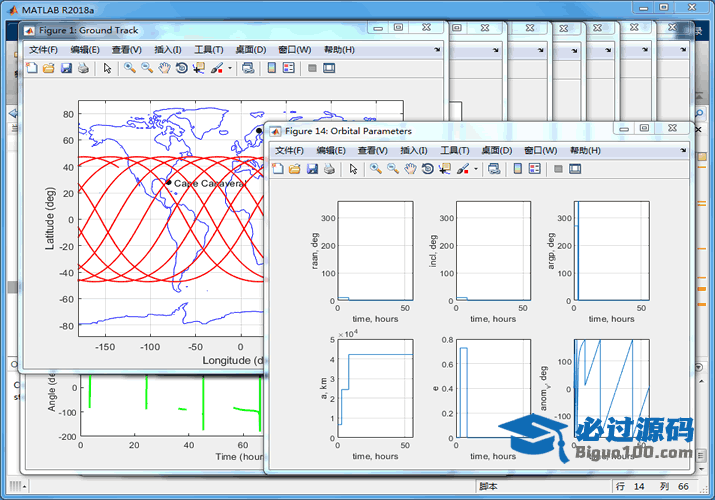
Task: Click Save icon in Figure 14 toolbar
Action: click(x=312, y=169)
